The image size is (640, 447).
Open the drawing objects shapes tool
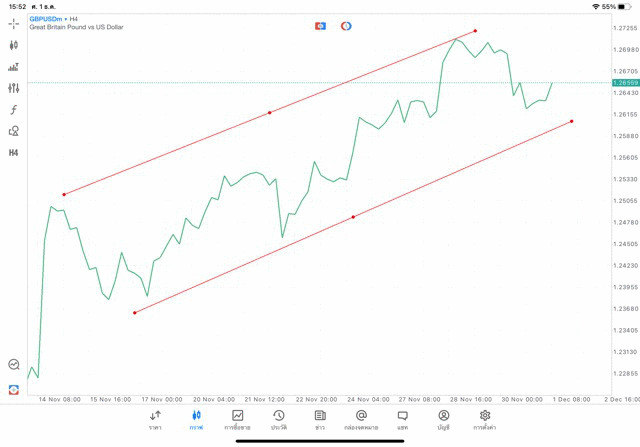[x=13, y=131]
